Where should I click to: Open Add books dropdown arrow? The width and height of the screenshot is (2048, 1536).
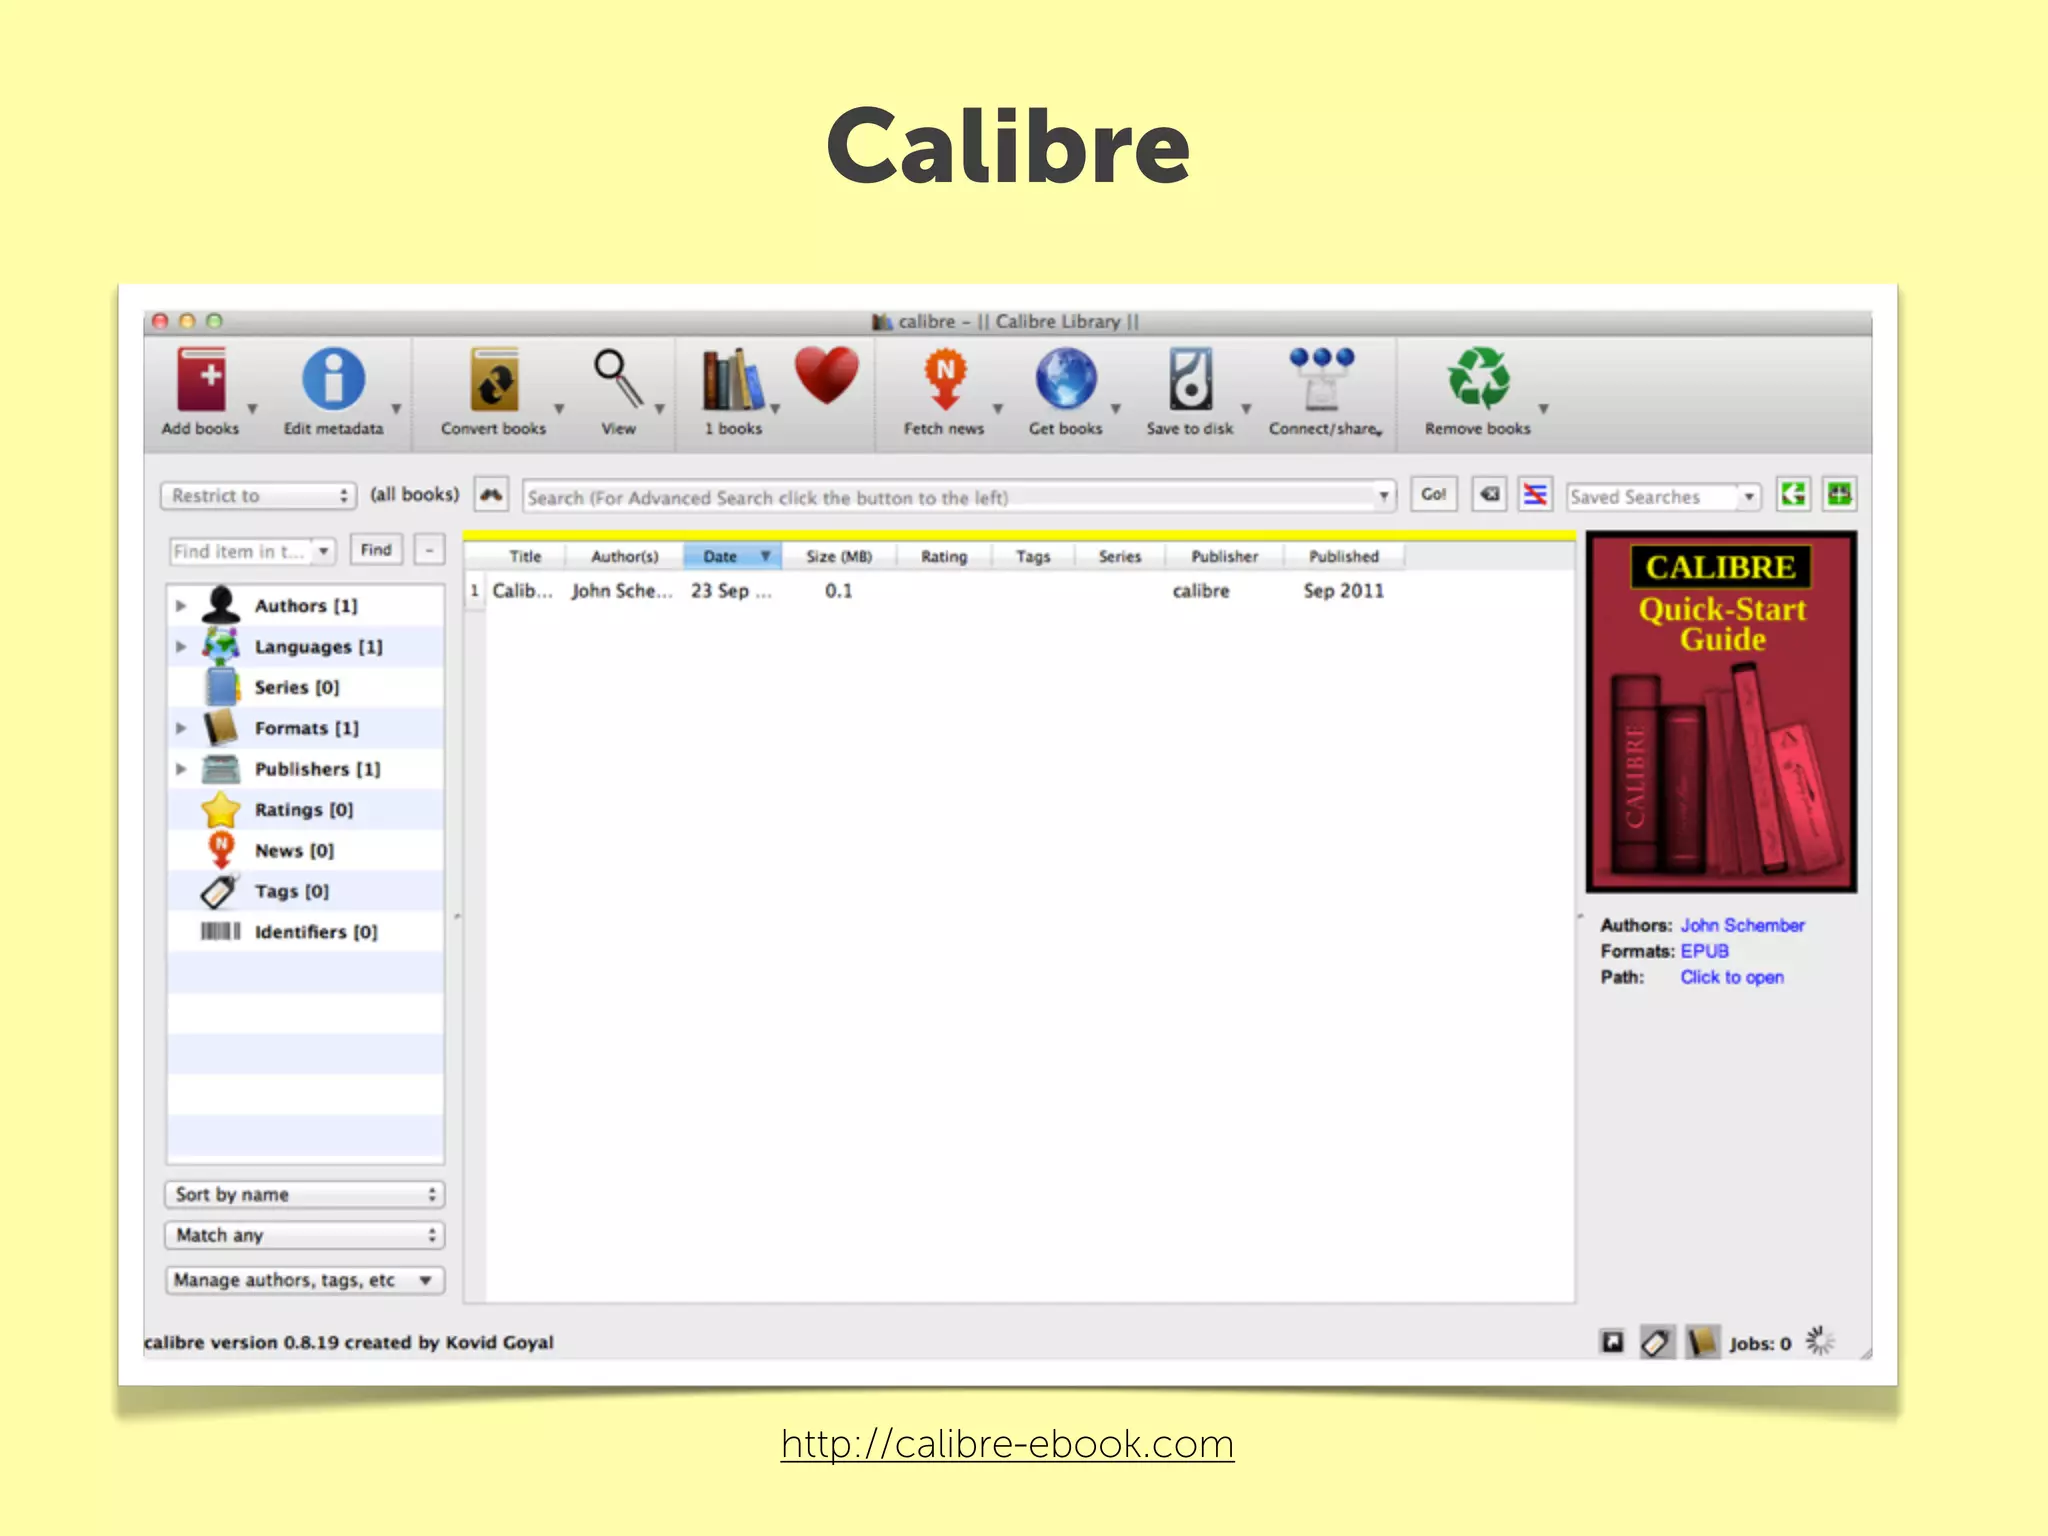tap(253, 409)
